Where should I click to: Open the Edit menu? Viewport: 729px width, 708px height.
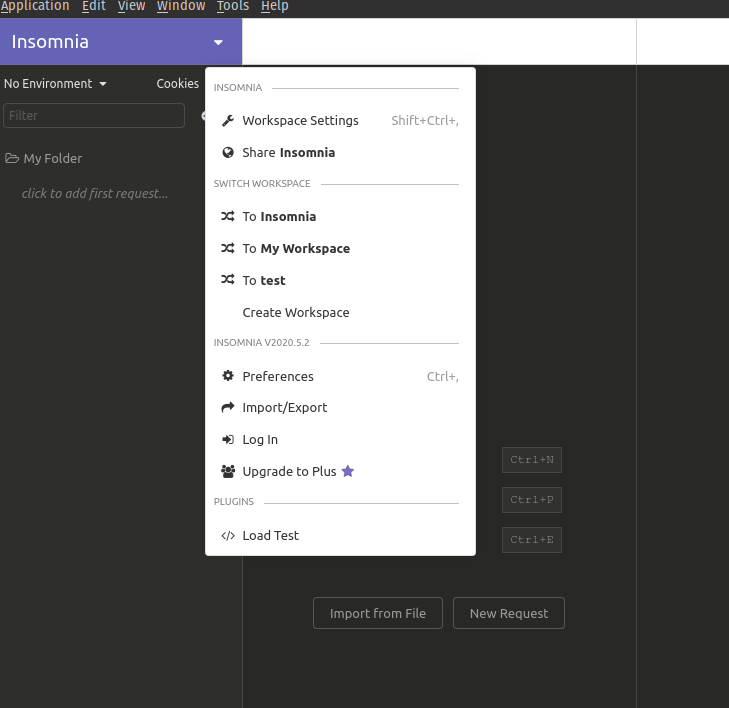pos(94,6)
